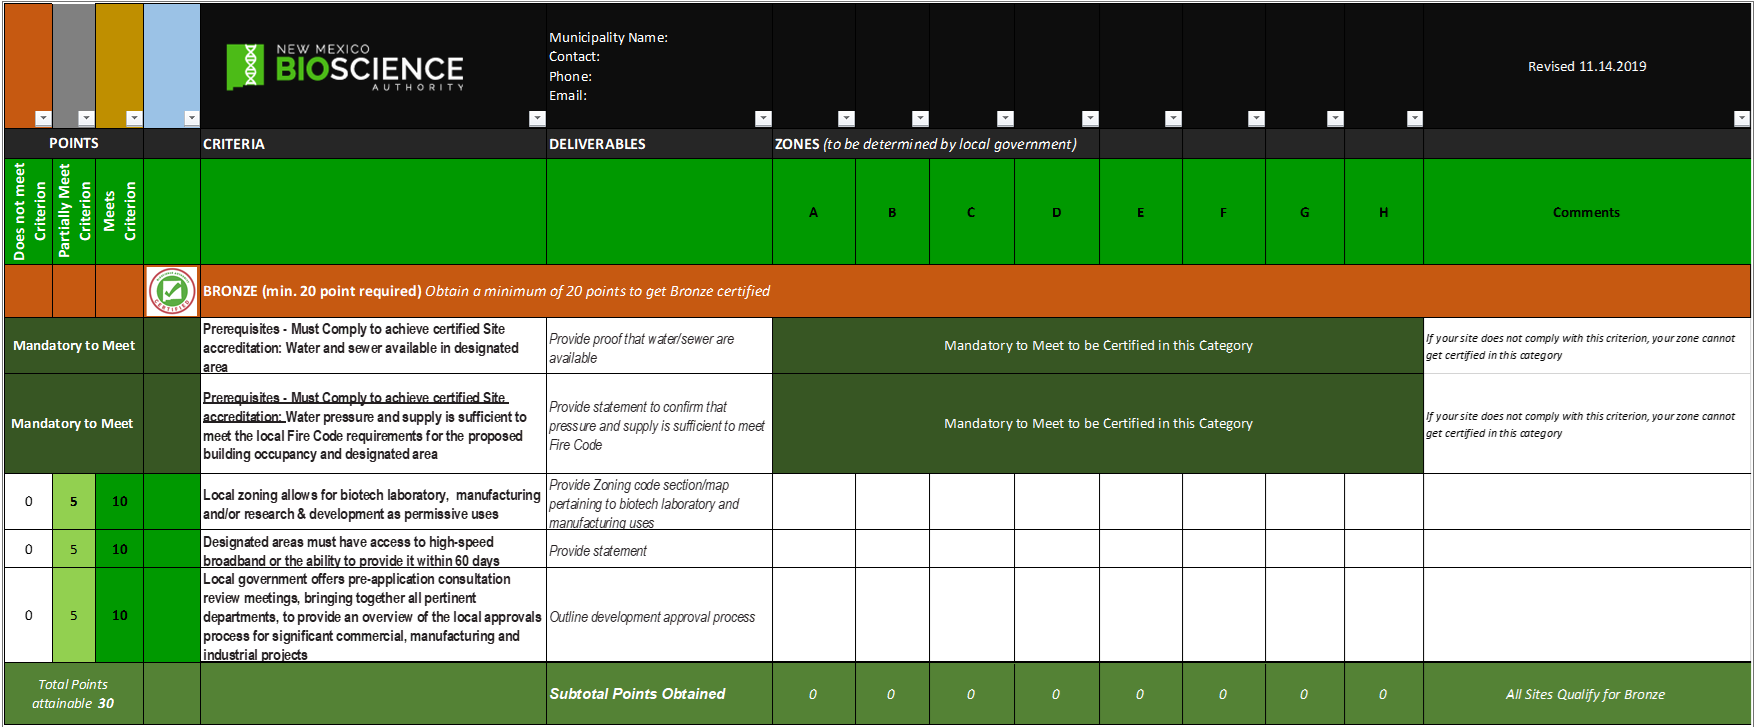
Task: Select the 'Meets Criterion' header
Action: 119,211
